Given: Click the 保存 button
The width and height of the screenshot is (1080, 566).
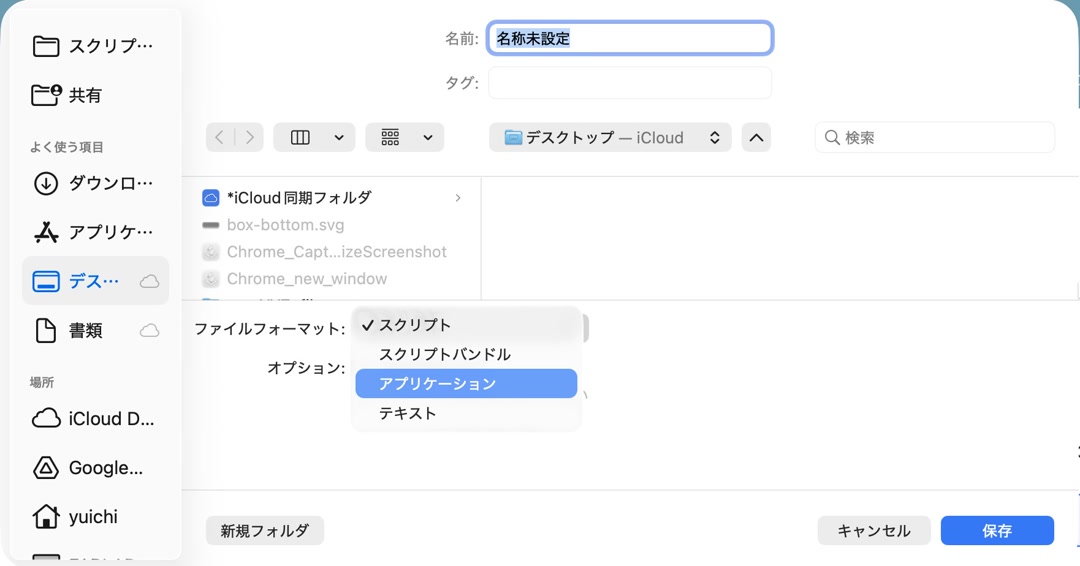Looking at the screenshot, I should (x=997, y=531).
